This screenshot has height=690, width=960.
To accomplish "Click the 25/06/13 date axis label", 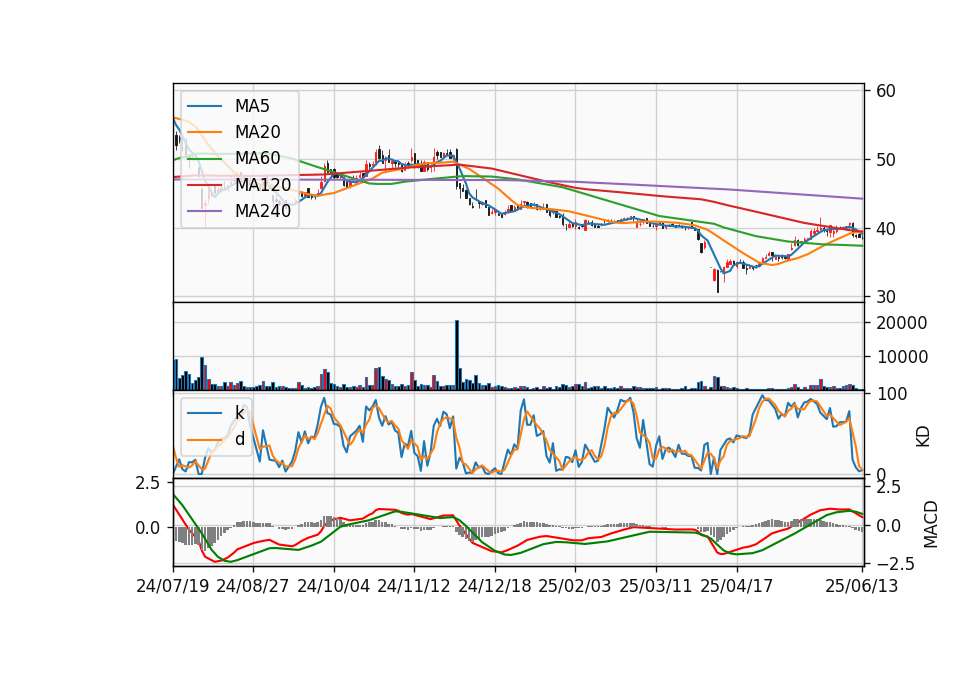I will 862,586.
